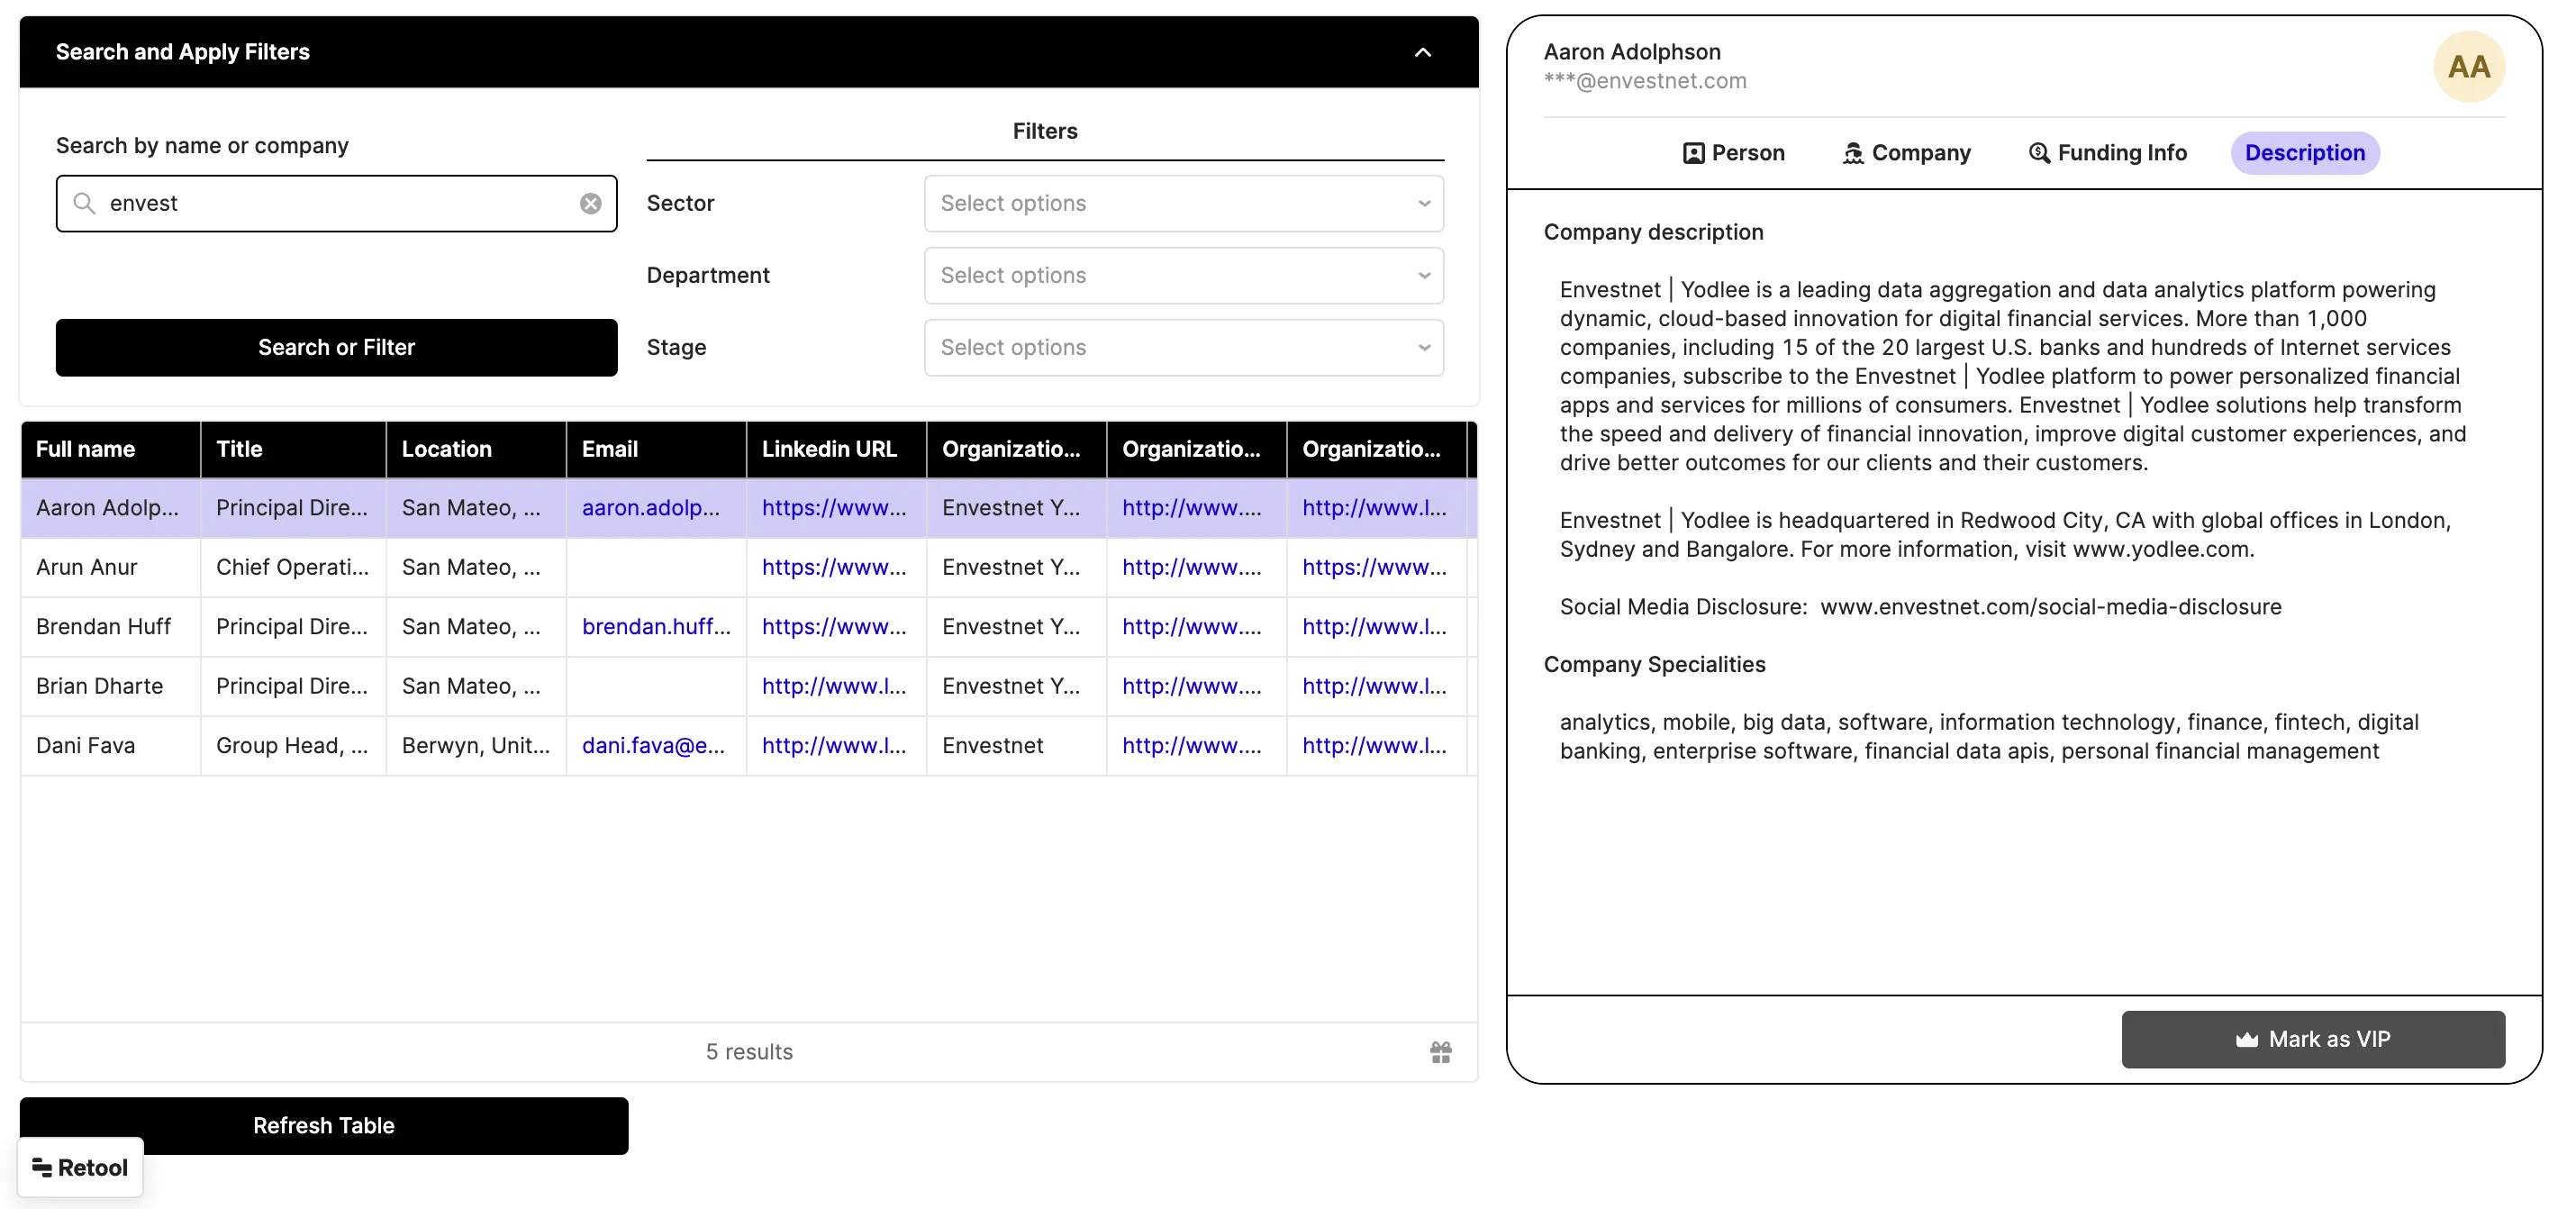
Task: Click the 5 results count text
Action: (749, 1052)
